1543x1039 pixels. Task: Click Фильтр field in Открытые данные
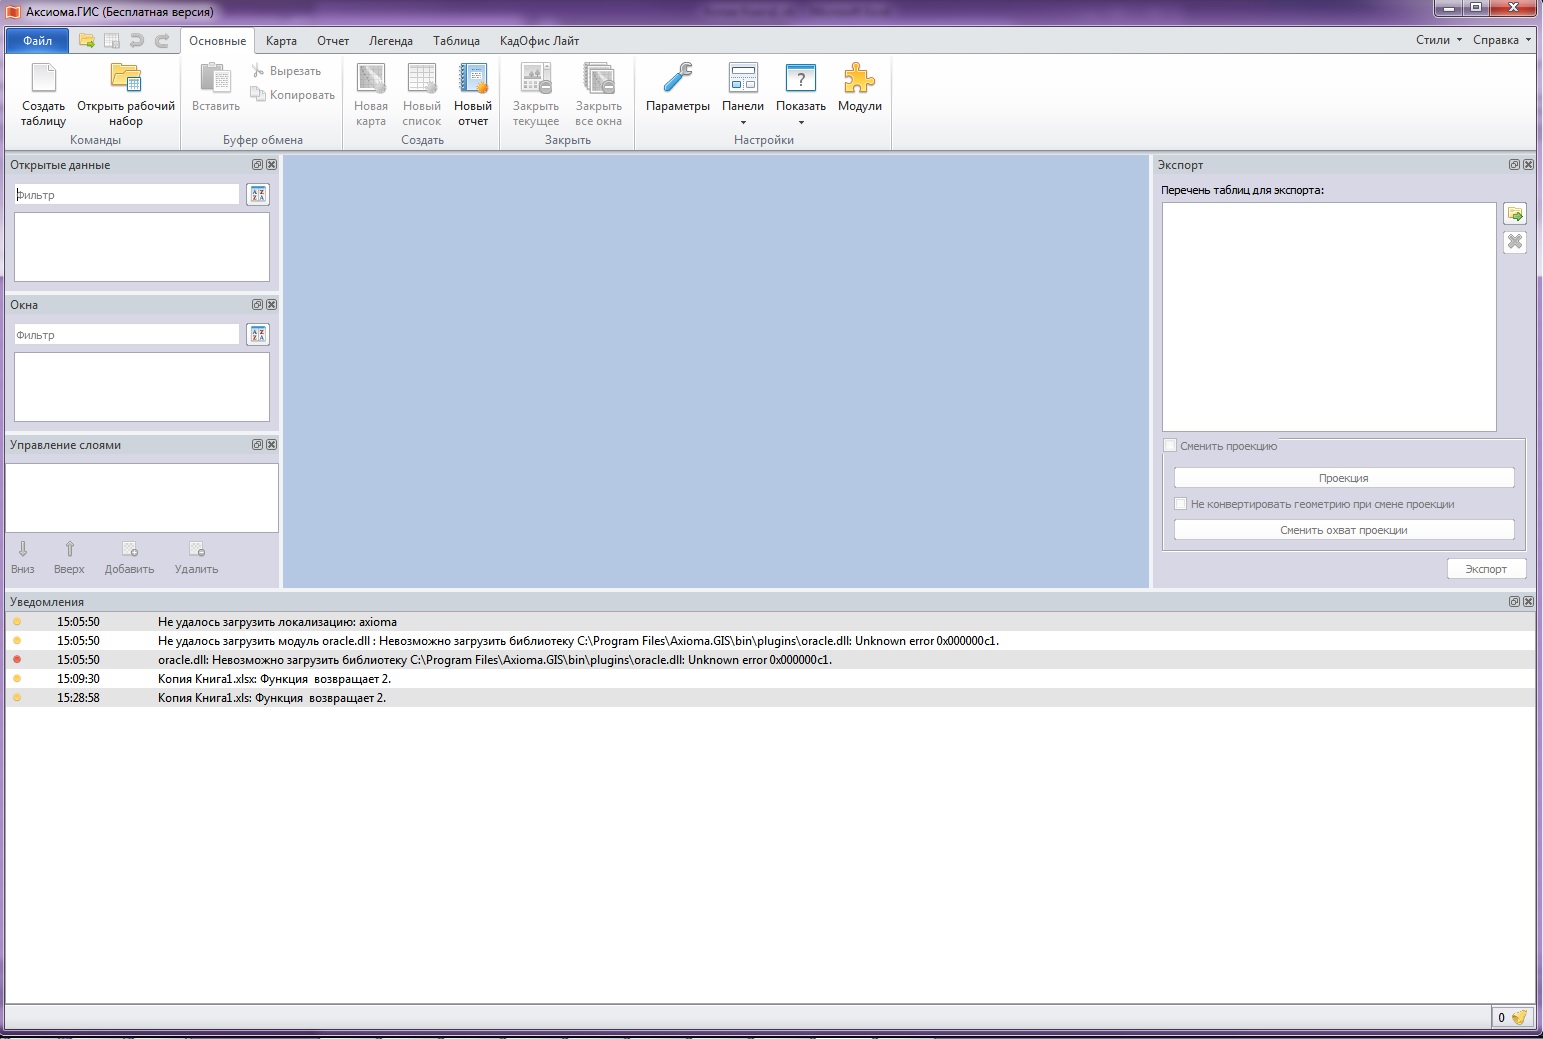127,195
